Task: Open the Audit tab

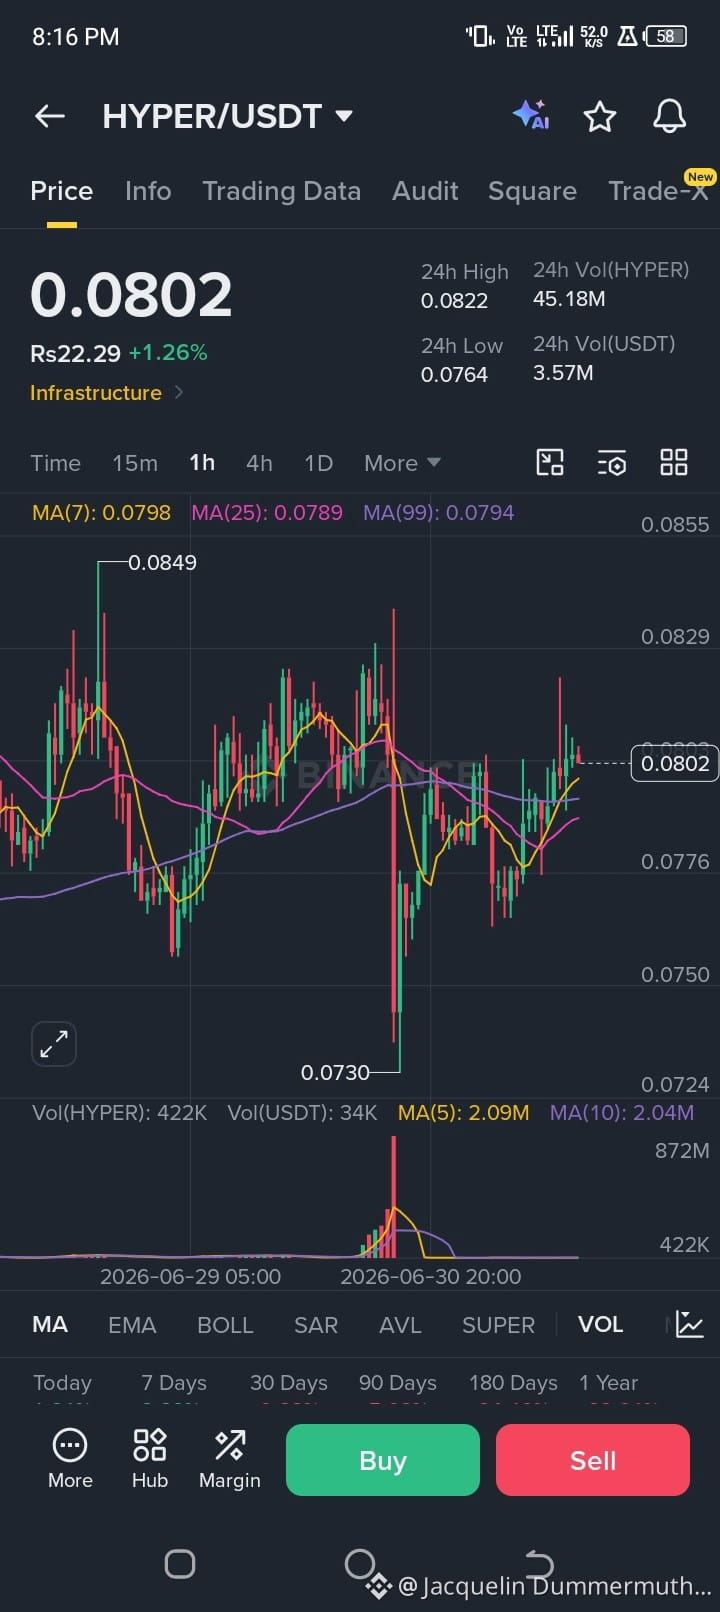Action: (x=425, y=191)
